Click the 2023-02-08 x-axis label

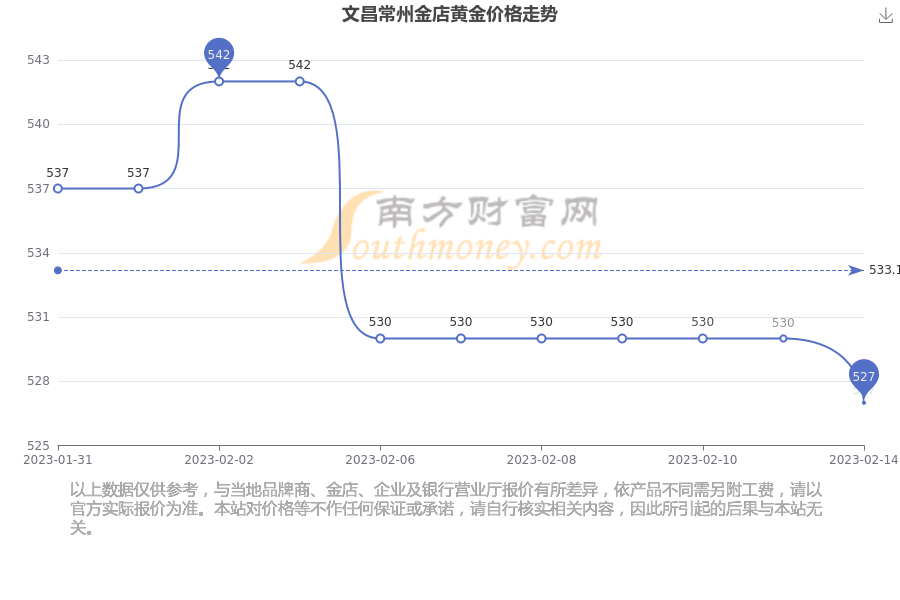tap(541, 460)
